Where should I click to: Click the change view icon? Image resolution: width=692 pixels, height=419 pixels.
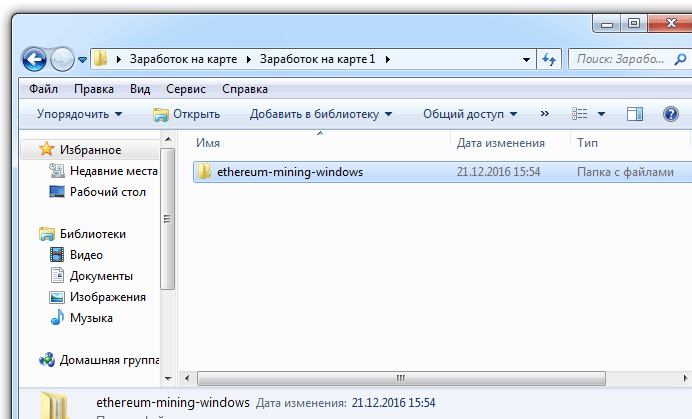click(580, 114)
